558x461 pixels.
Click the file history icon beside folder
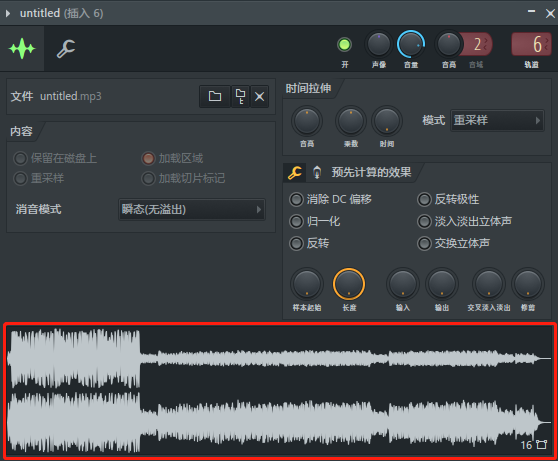tap(241, 96)
